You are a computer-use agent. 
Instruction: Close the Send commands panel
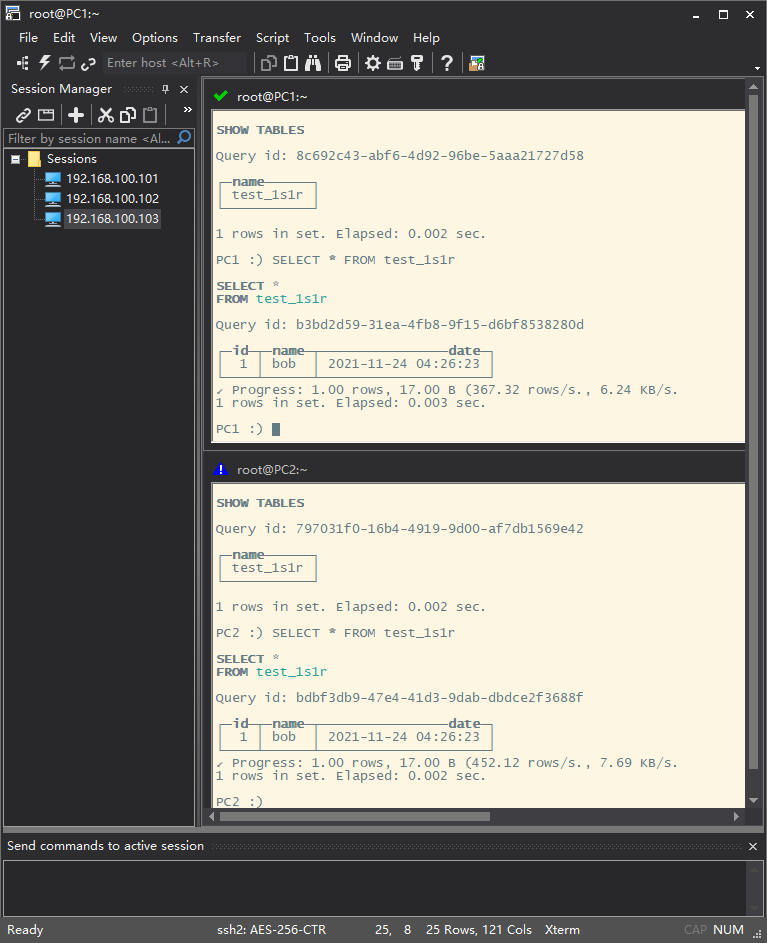[x=753, y=846]
